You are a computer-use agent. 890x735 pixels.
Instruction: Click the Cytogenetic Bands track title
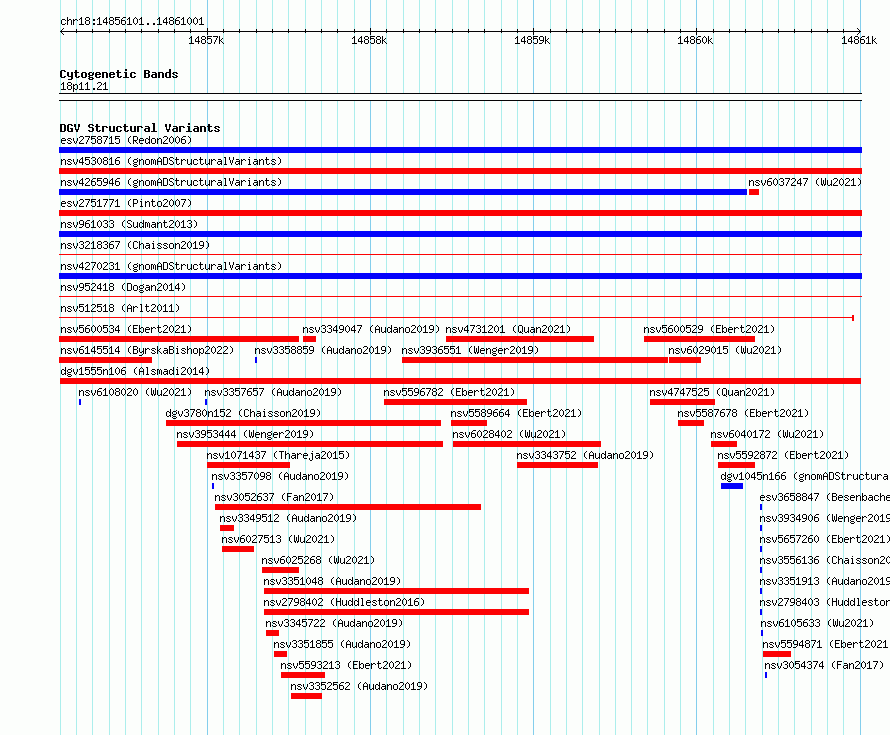(x=119, y=74)
